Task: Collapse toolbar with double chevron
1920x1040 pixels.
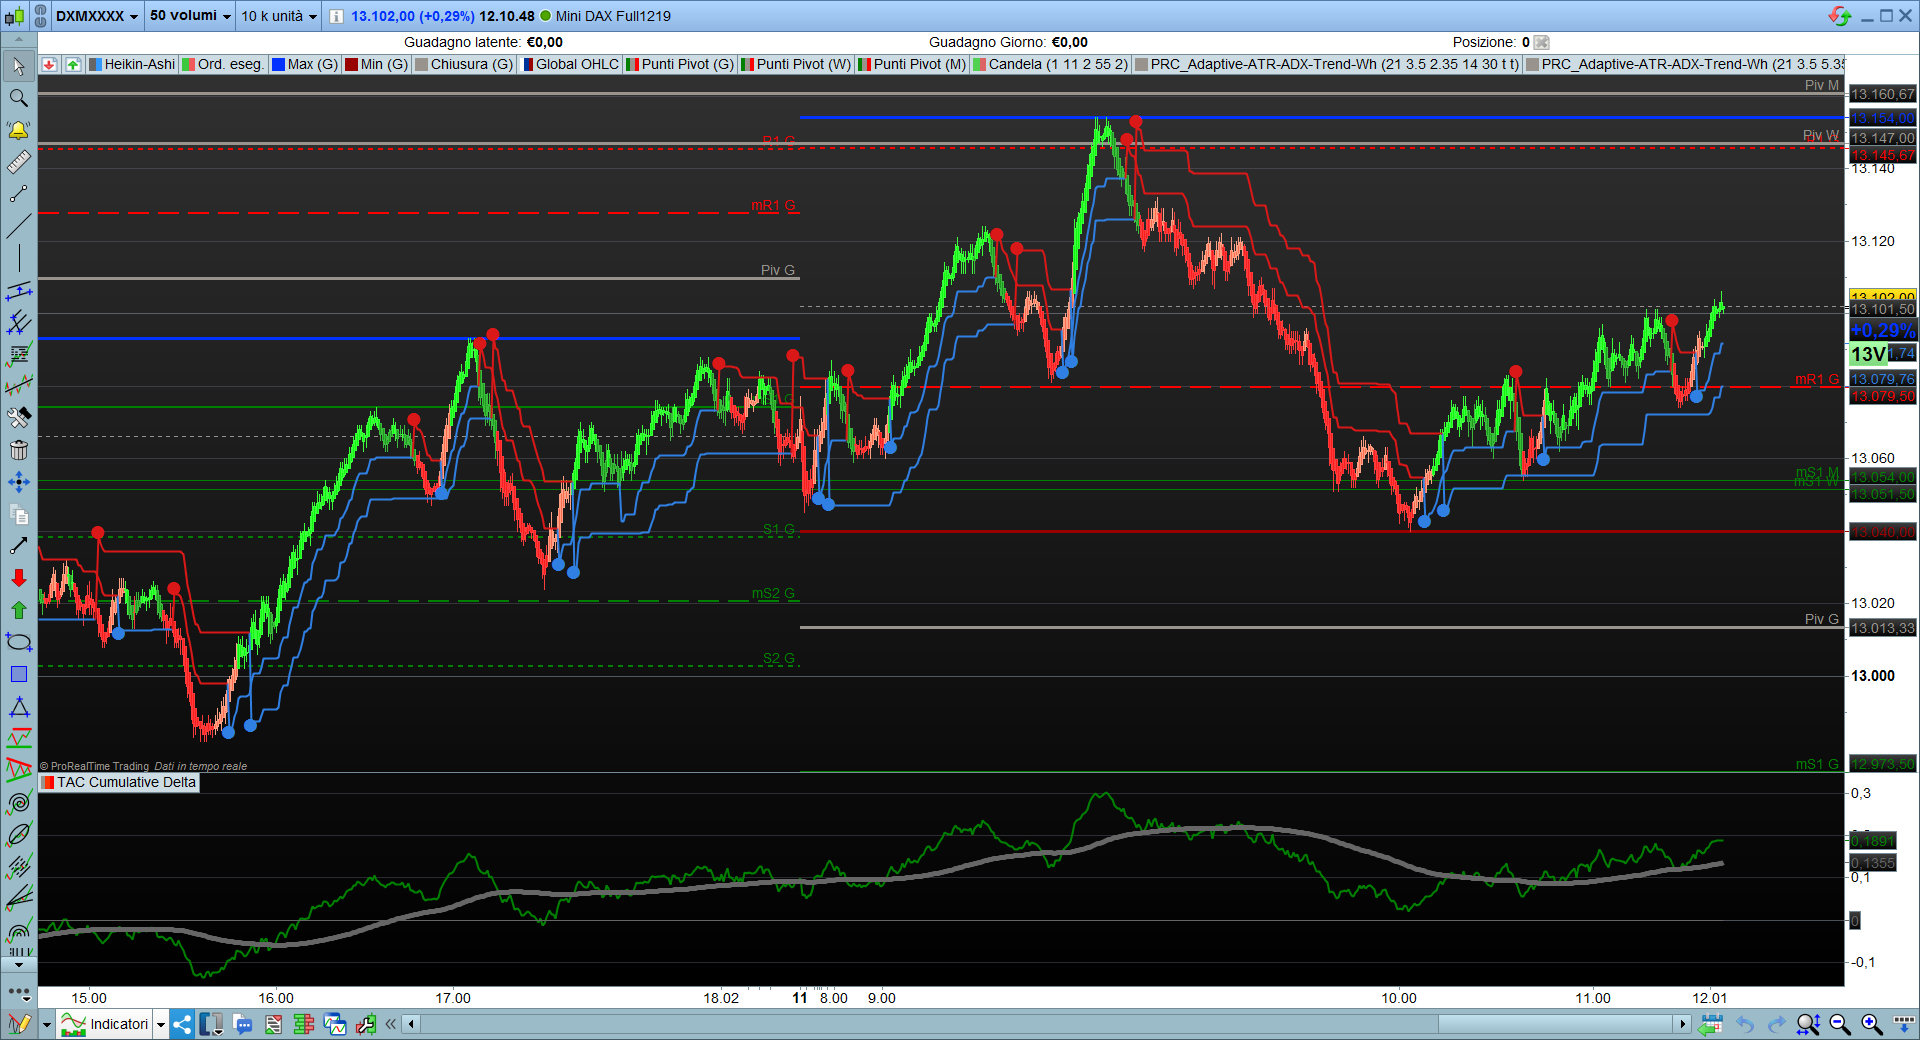Action: tap(390, 1024)
